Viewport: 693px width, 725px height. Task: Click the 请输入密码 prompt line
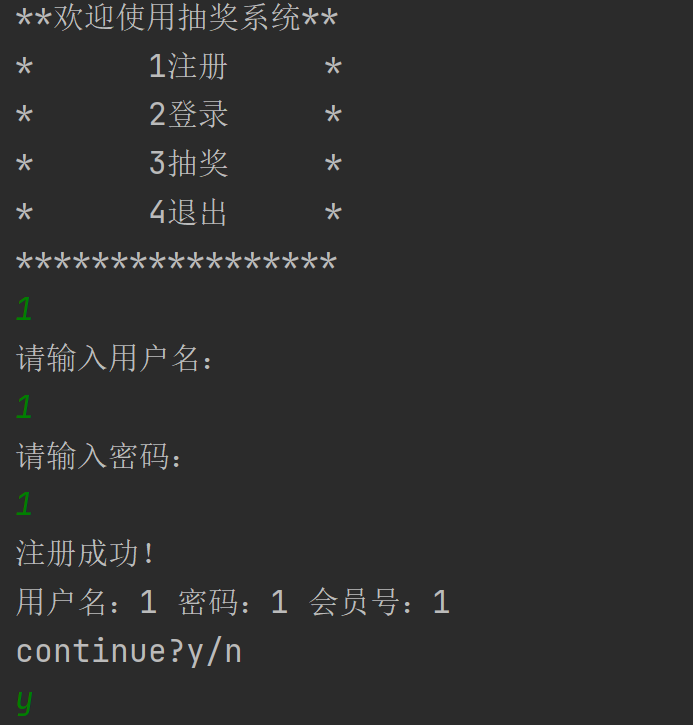point(98,456)
